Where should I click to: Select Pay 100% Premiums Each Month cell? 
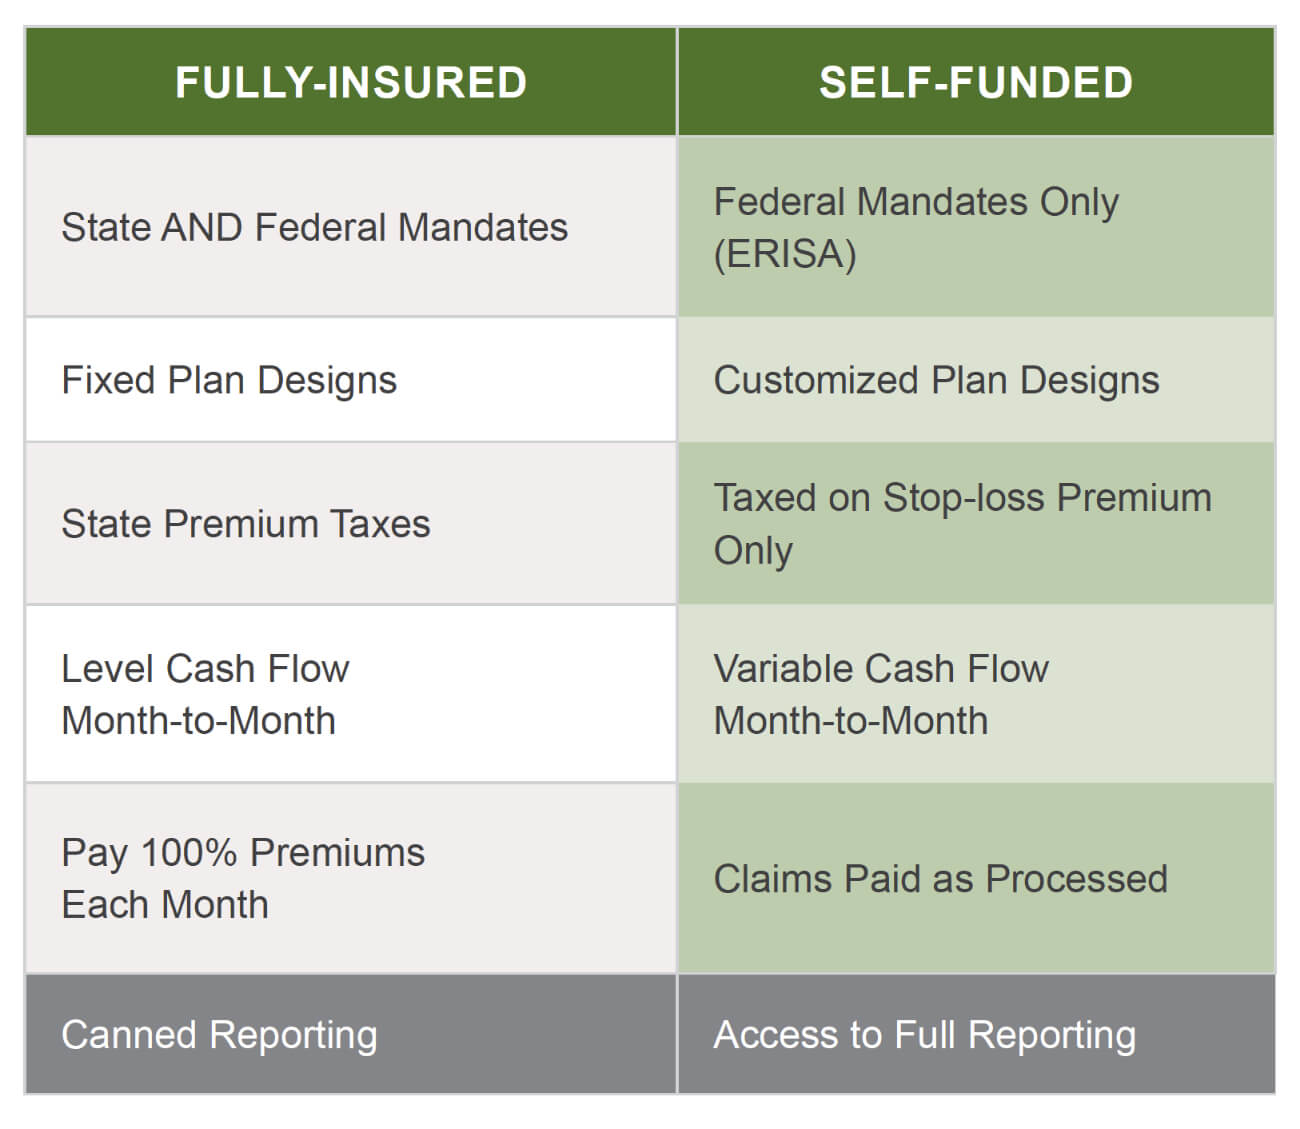click(x=351, y=878)
